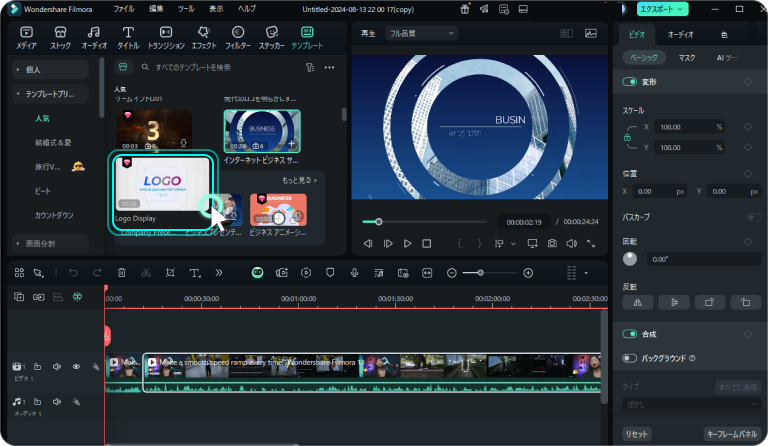Click the リセット reset button
This screenshot has width=768, height=446.
point(637,434)
